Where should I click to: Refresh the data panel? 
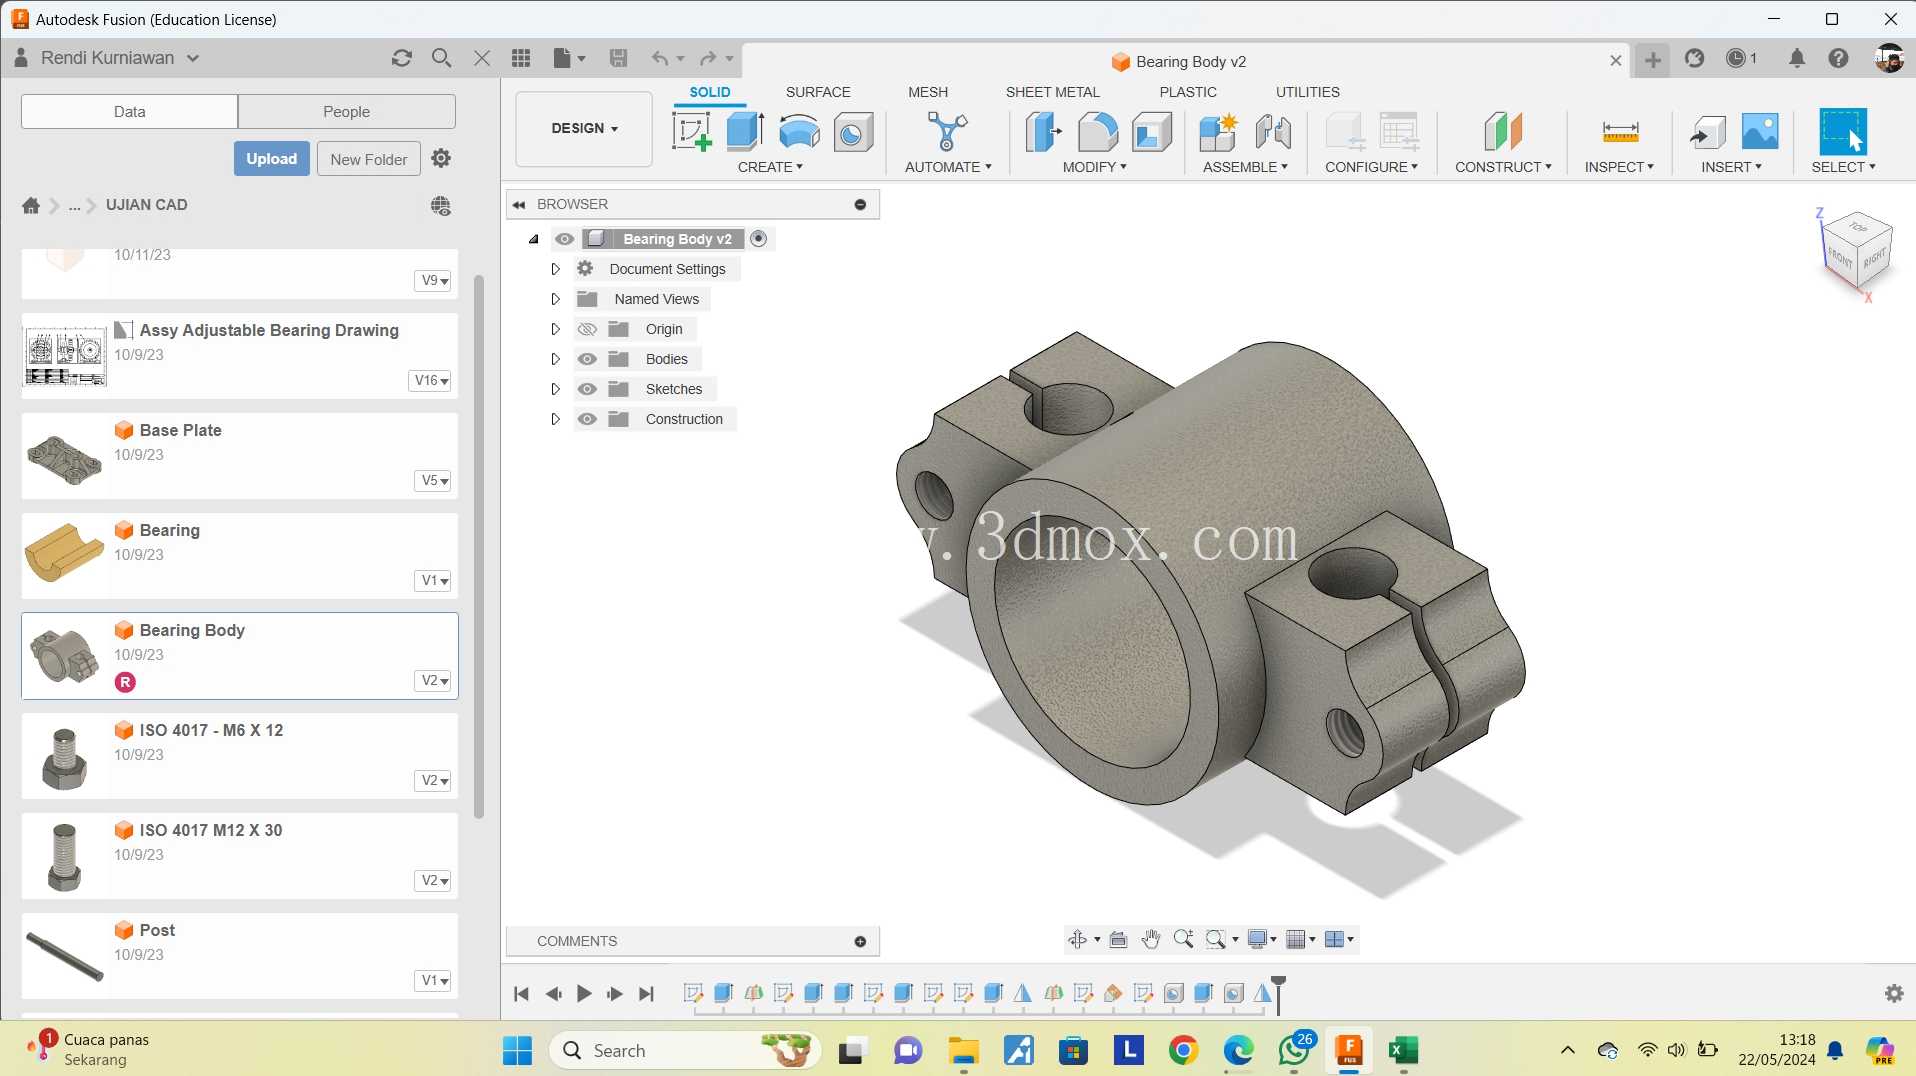click(402, 58)
